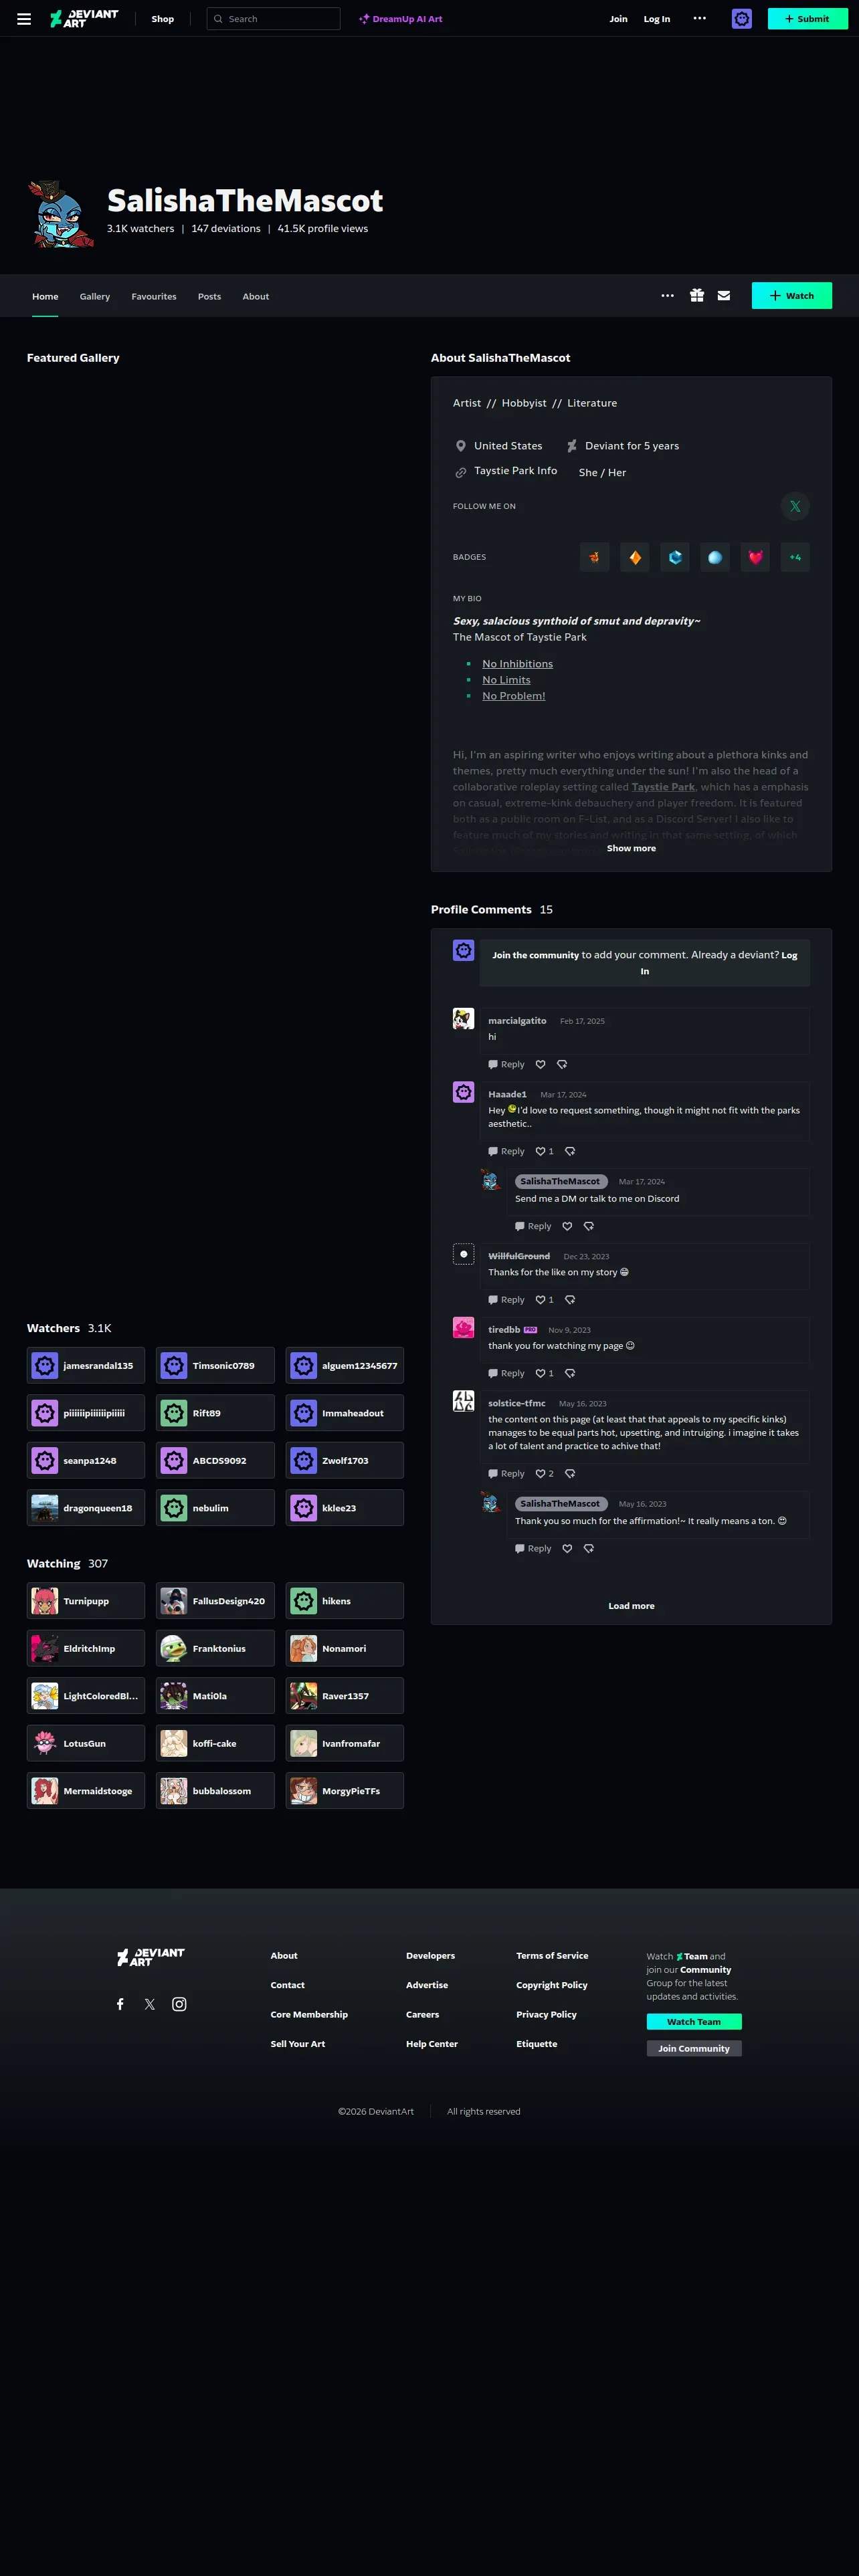Click the user avatar icon in header
Viewport: 859px width, 2576px height.
click(741, 19)
